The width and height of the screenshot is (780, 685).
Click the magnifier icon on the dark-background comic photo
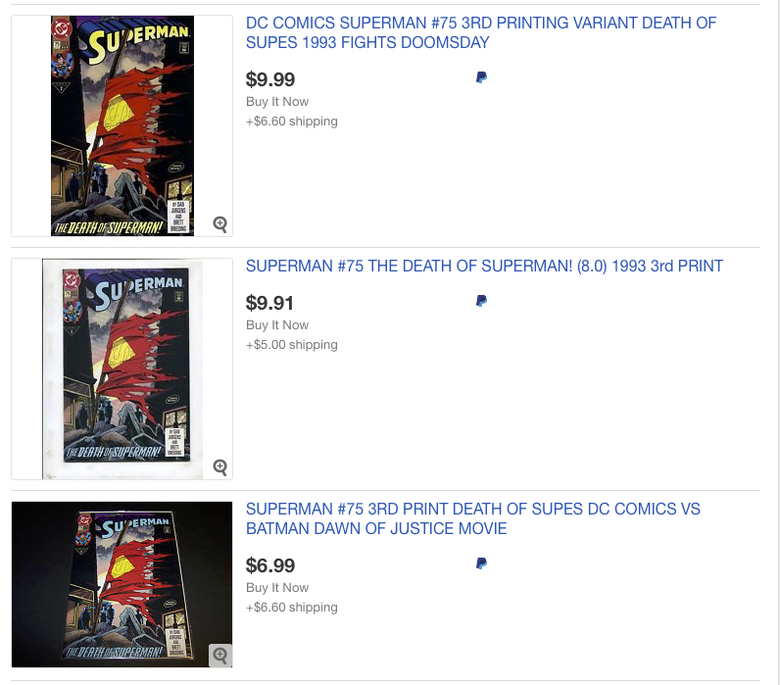tap(220, 655)
